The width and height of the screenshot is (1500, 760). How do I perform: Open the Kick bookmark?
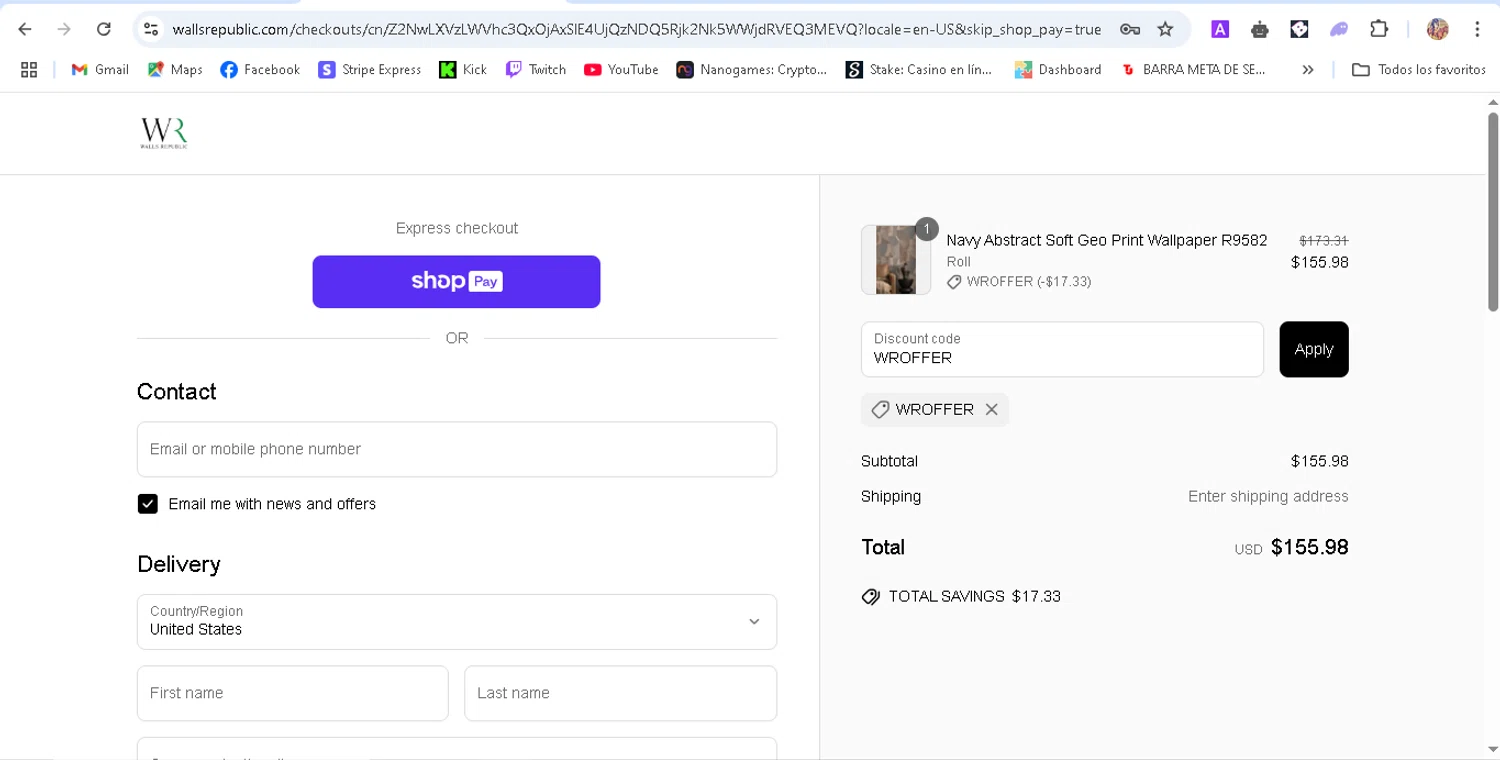(x=463, y=69)
